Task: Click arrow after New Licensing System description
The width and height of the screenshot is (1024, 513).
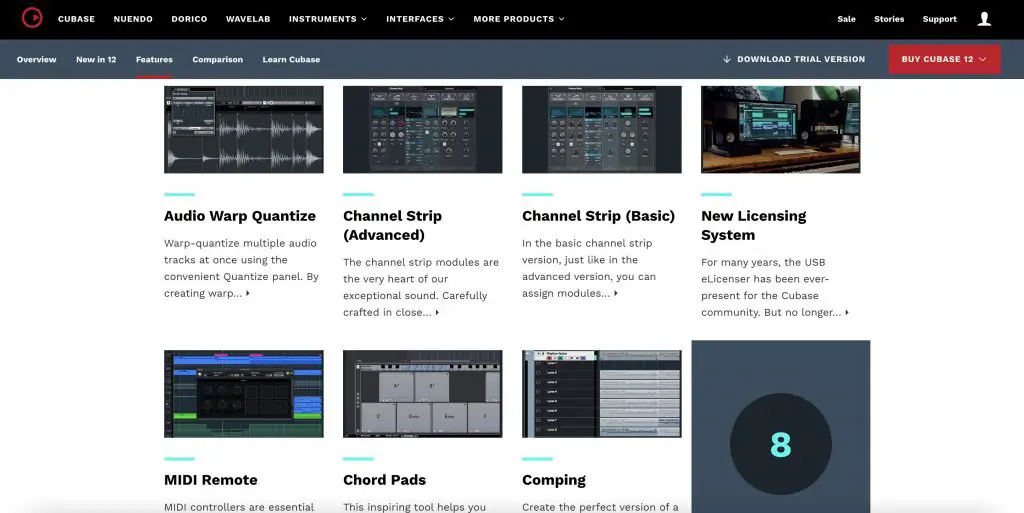Action: [x=847, y=313]
